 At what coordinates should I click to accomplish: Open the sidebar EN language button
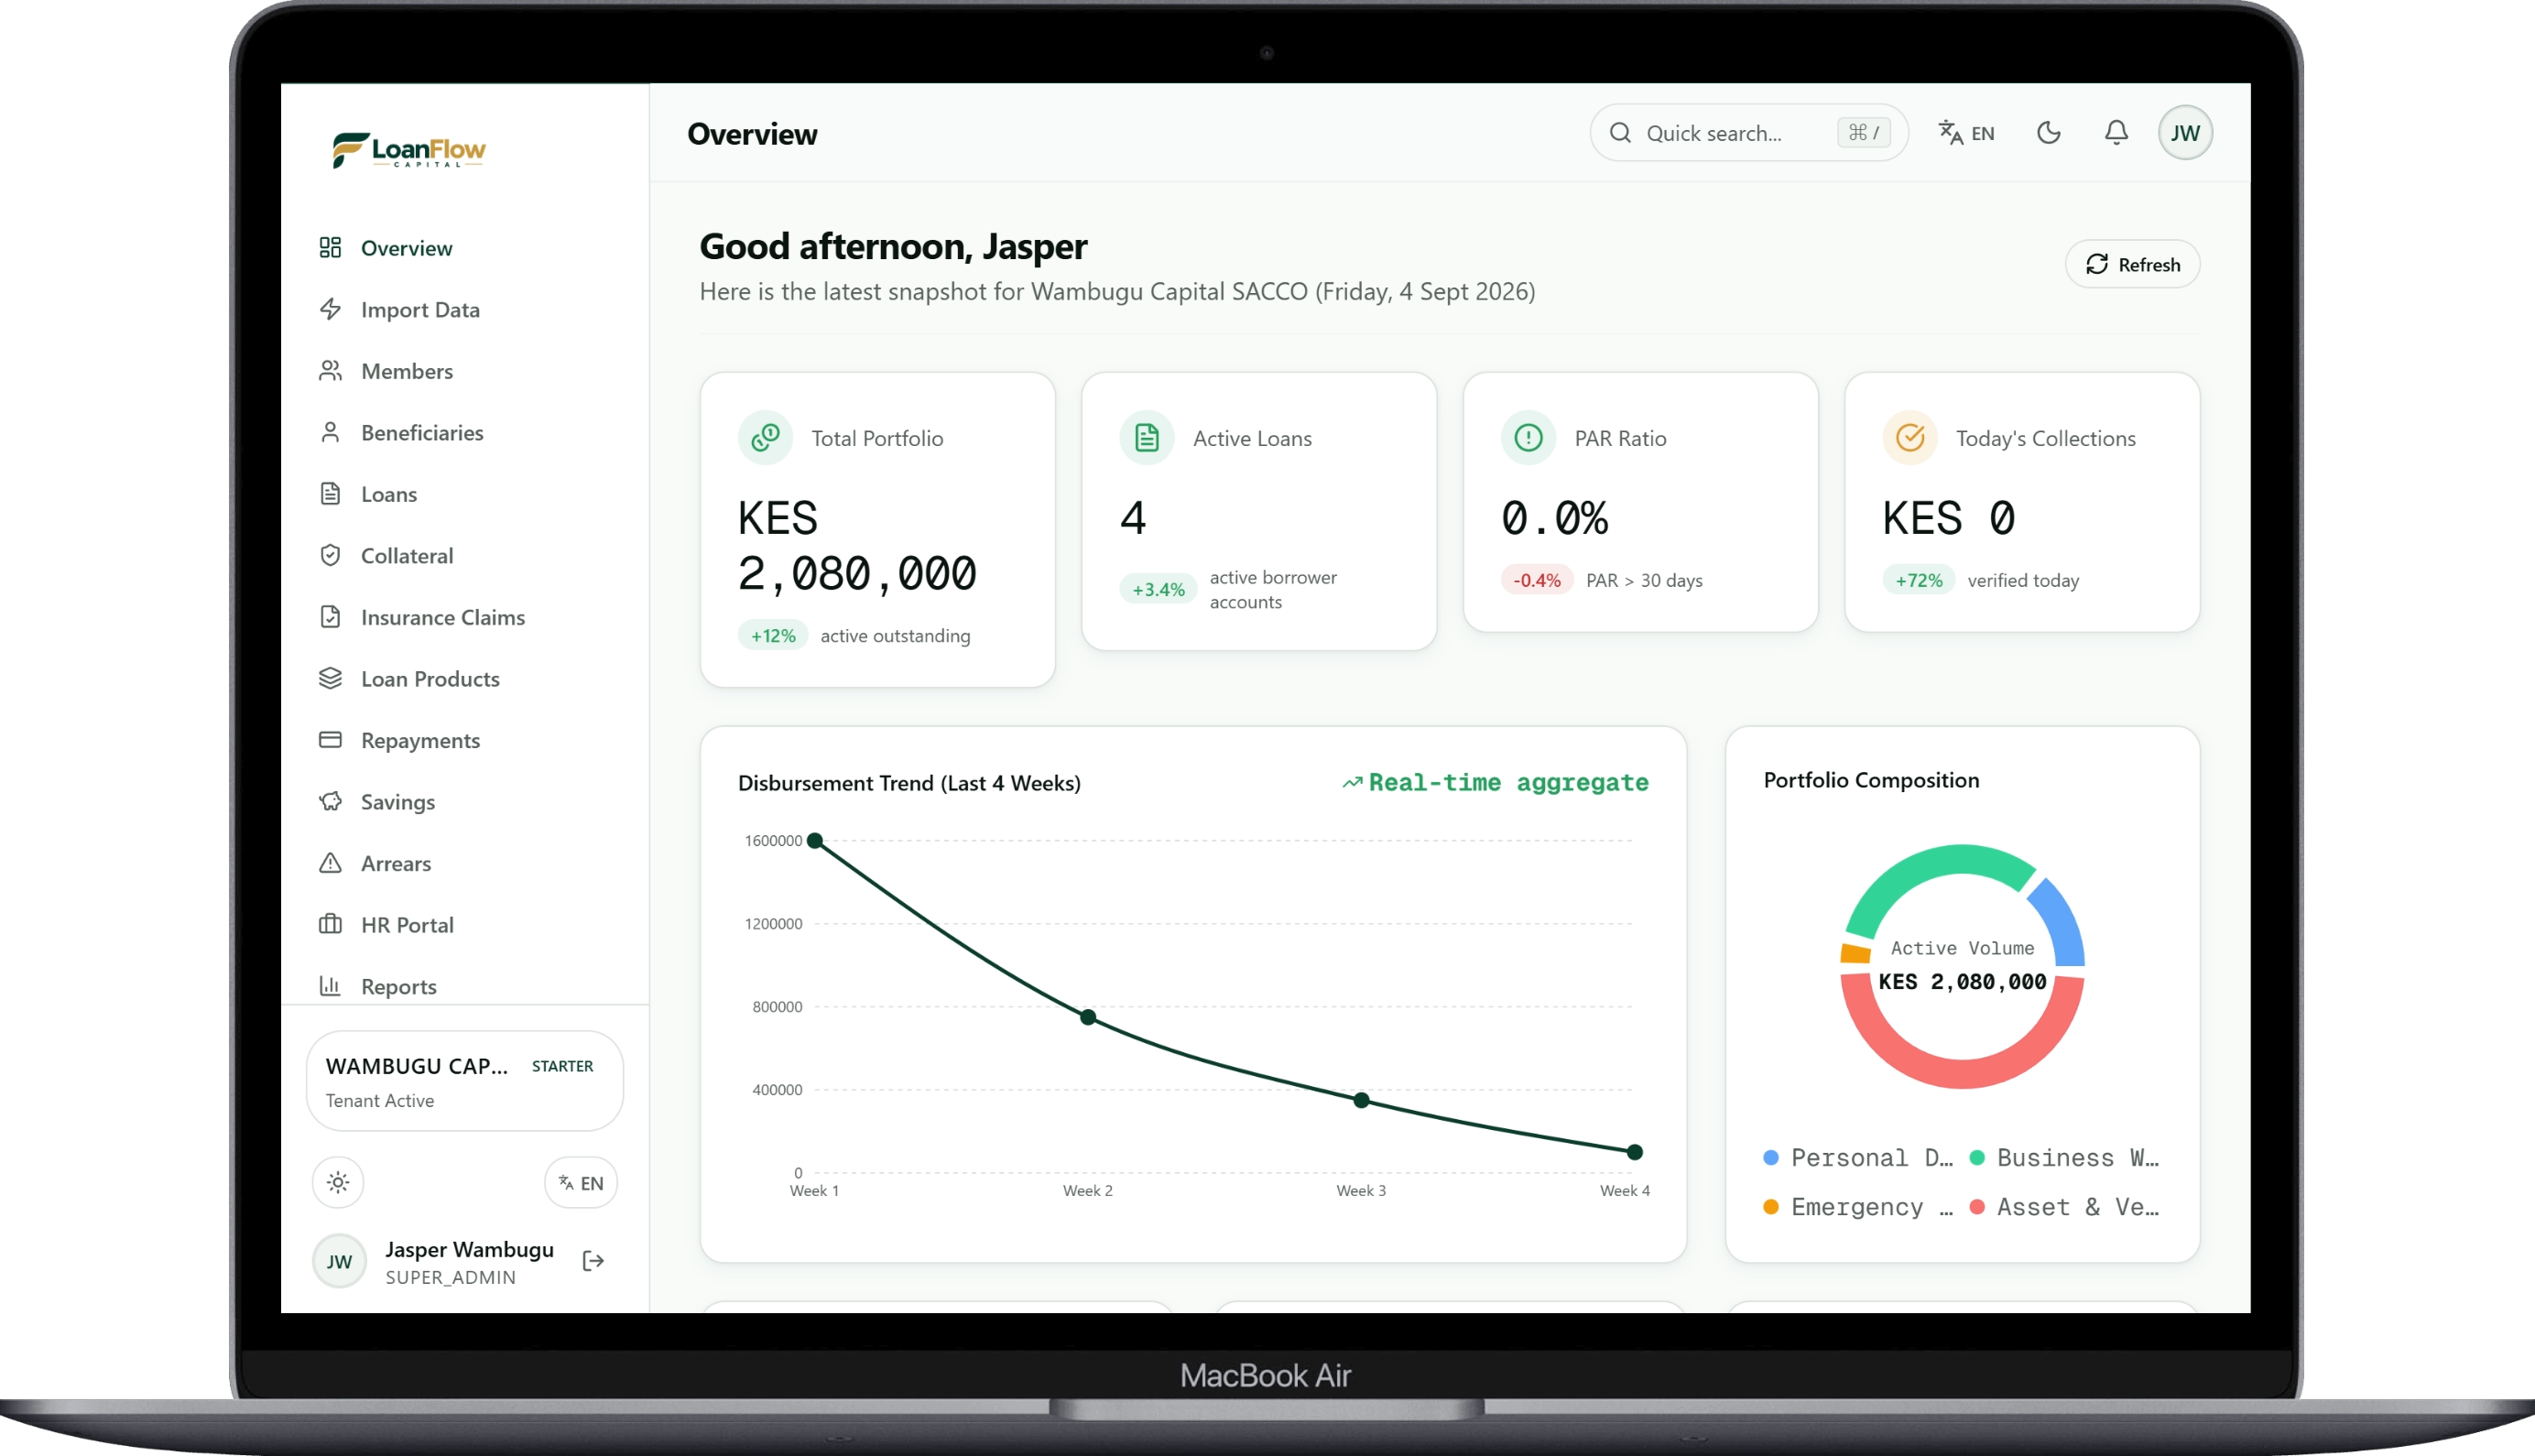[x=581, y=1182]
